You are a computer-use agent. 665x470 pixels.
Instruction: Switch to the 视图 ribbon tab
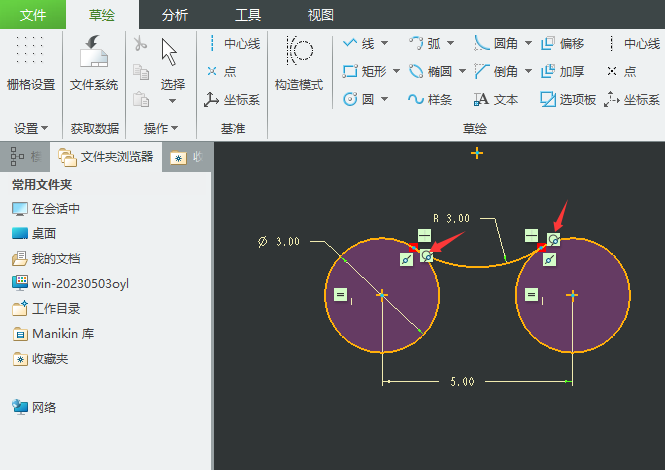coord(321,15)
